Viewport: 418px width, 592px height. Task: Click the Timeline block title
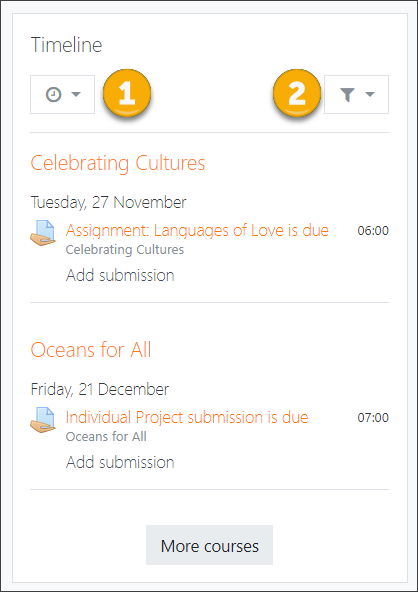pyautogui.click(x=66, y=45)
